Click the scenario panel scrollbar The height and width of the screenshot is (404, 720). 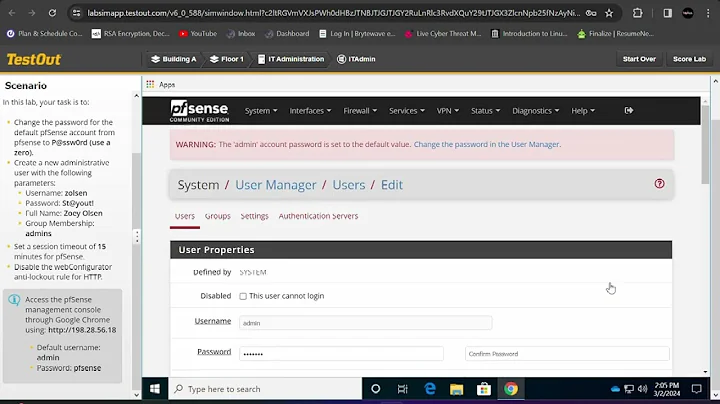click(136, 271)
